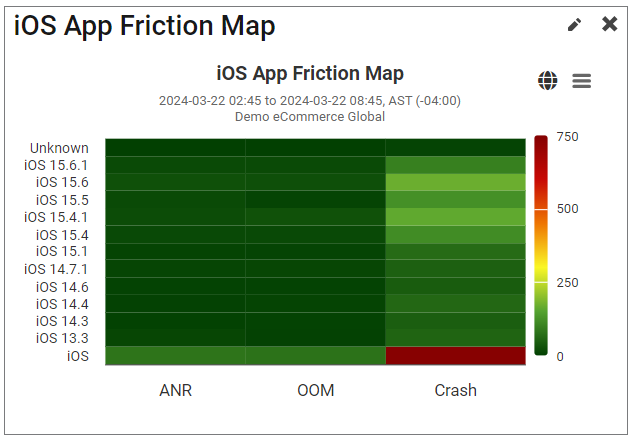Click the ANR column label

click(175, 390)
